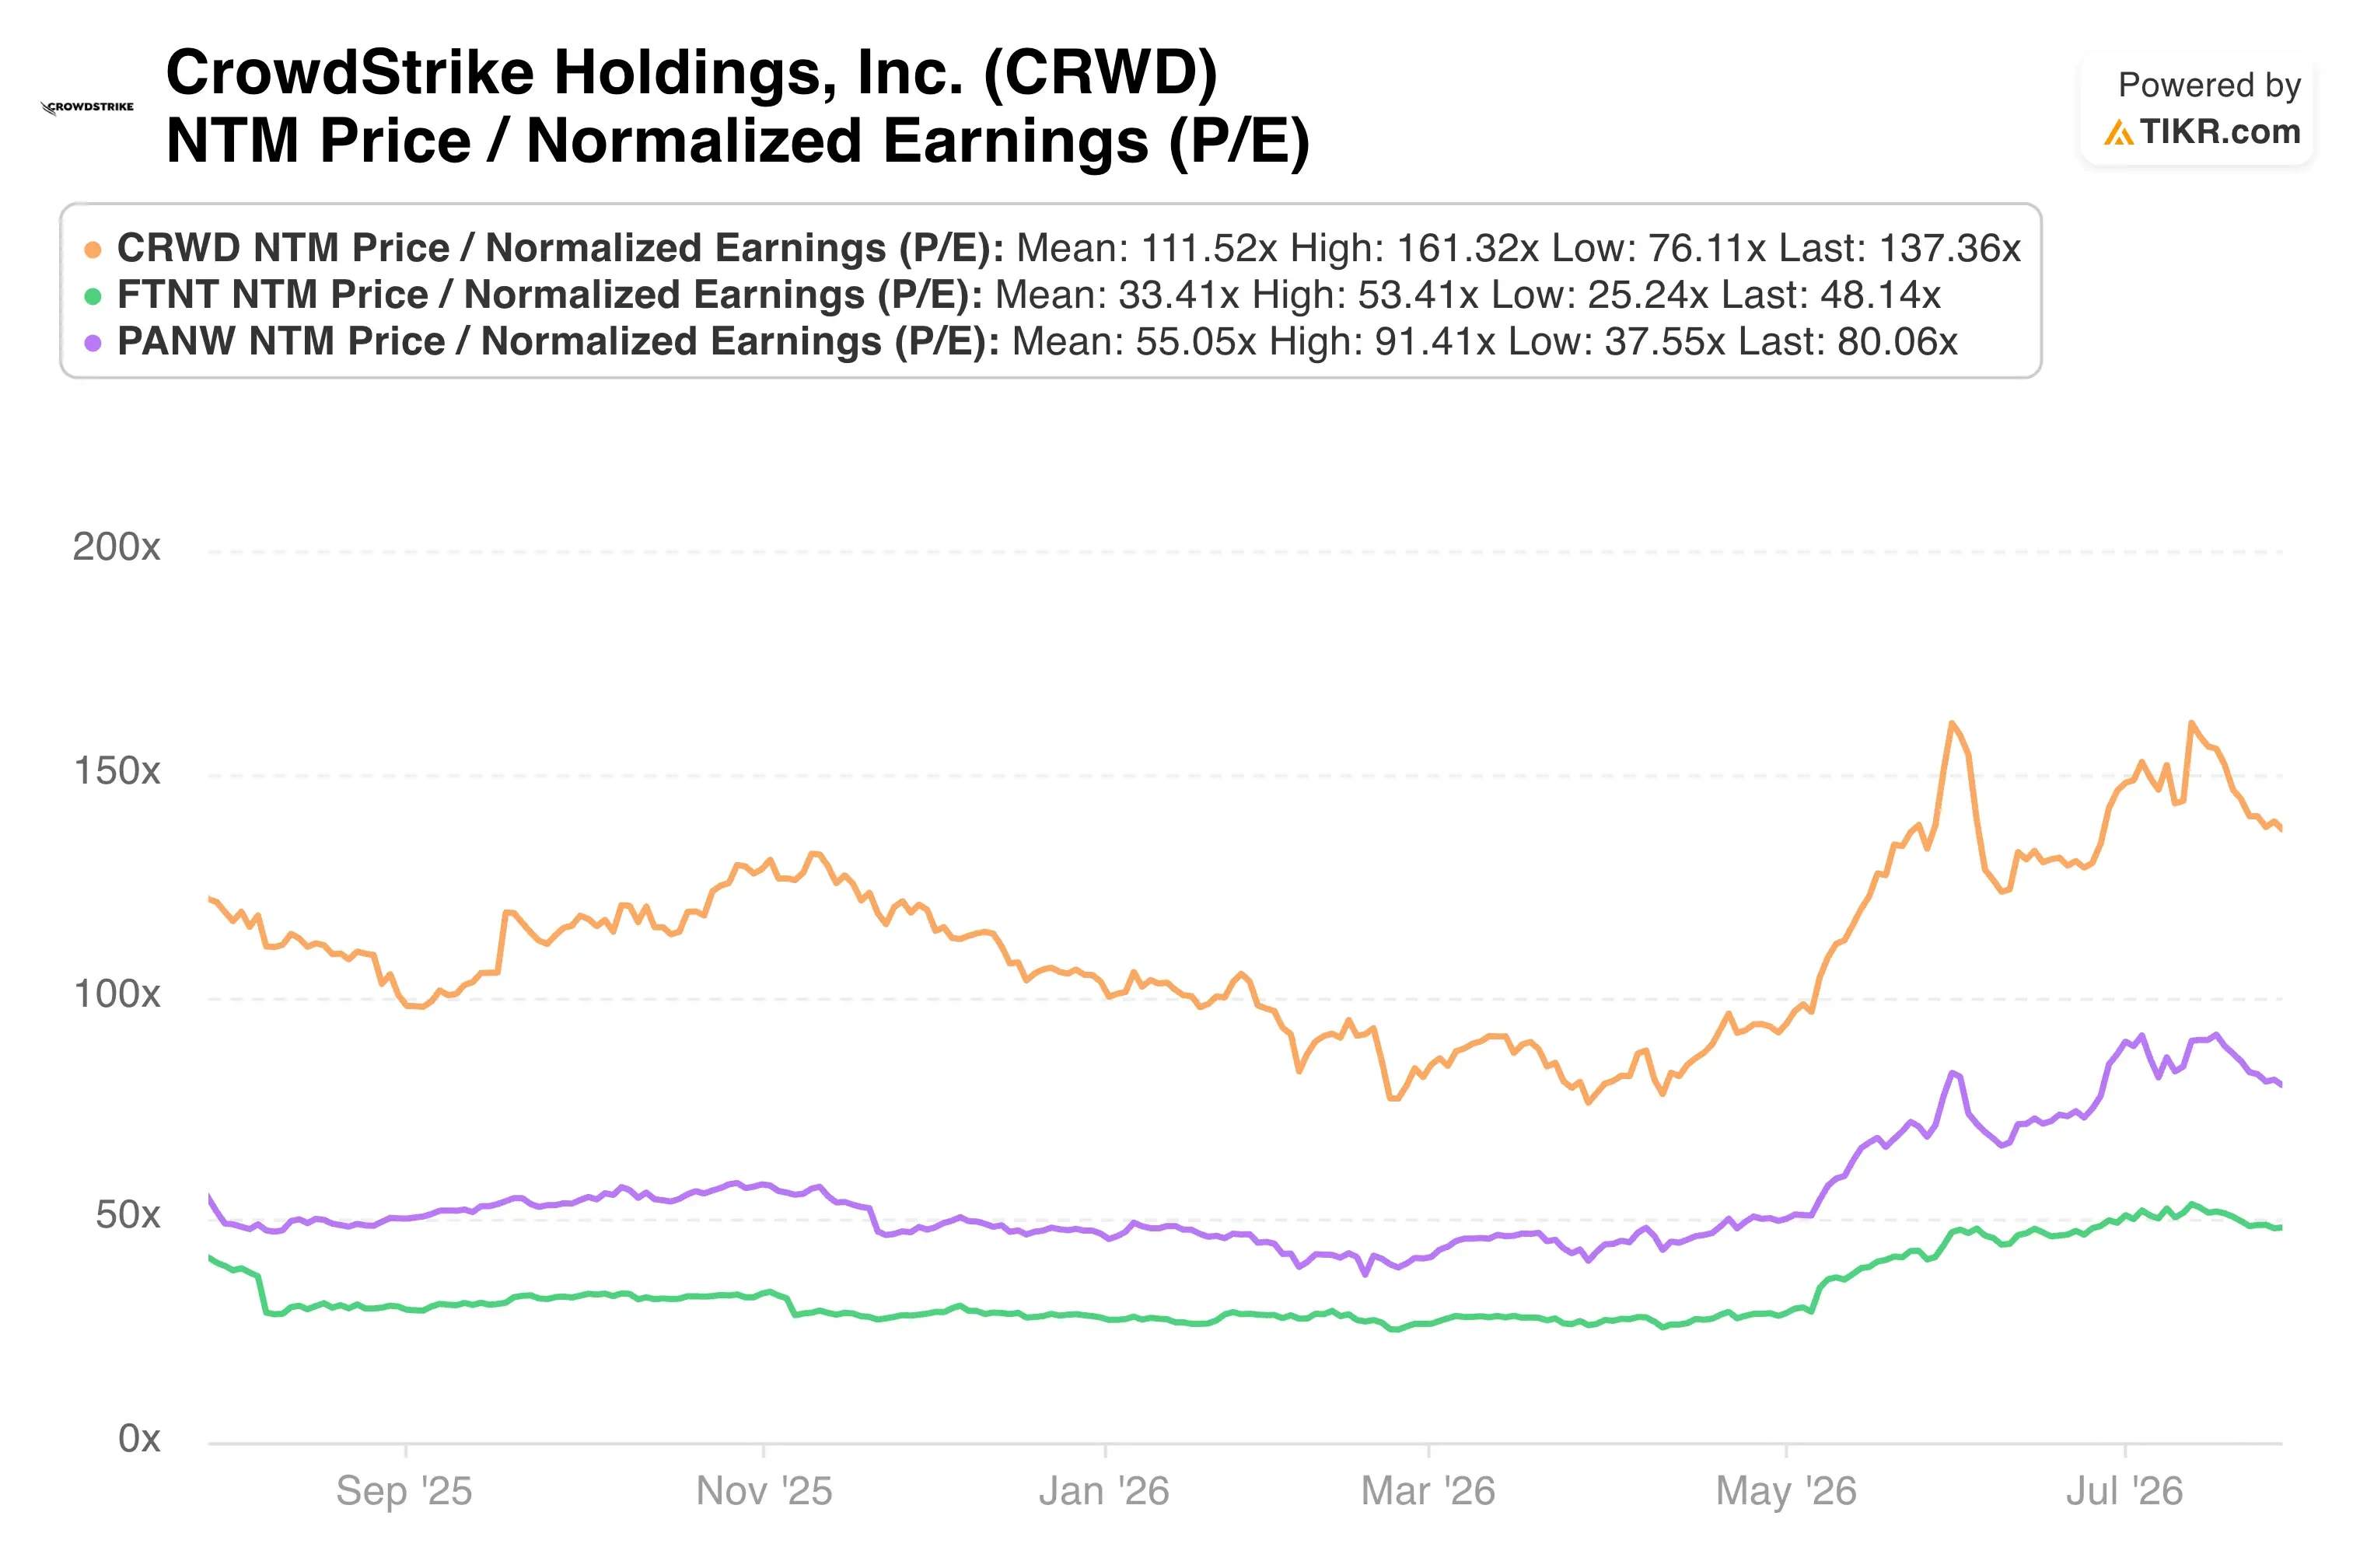The height and width of the screenshot is (1568, 2353).
Task: Click the PANW Low: 37.55x value
Action: (x=1616, y=342)
